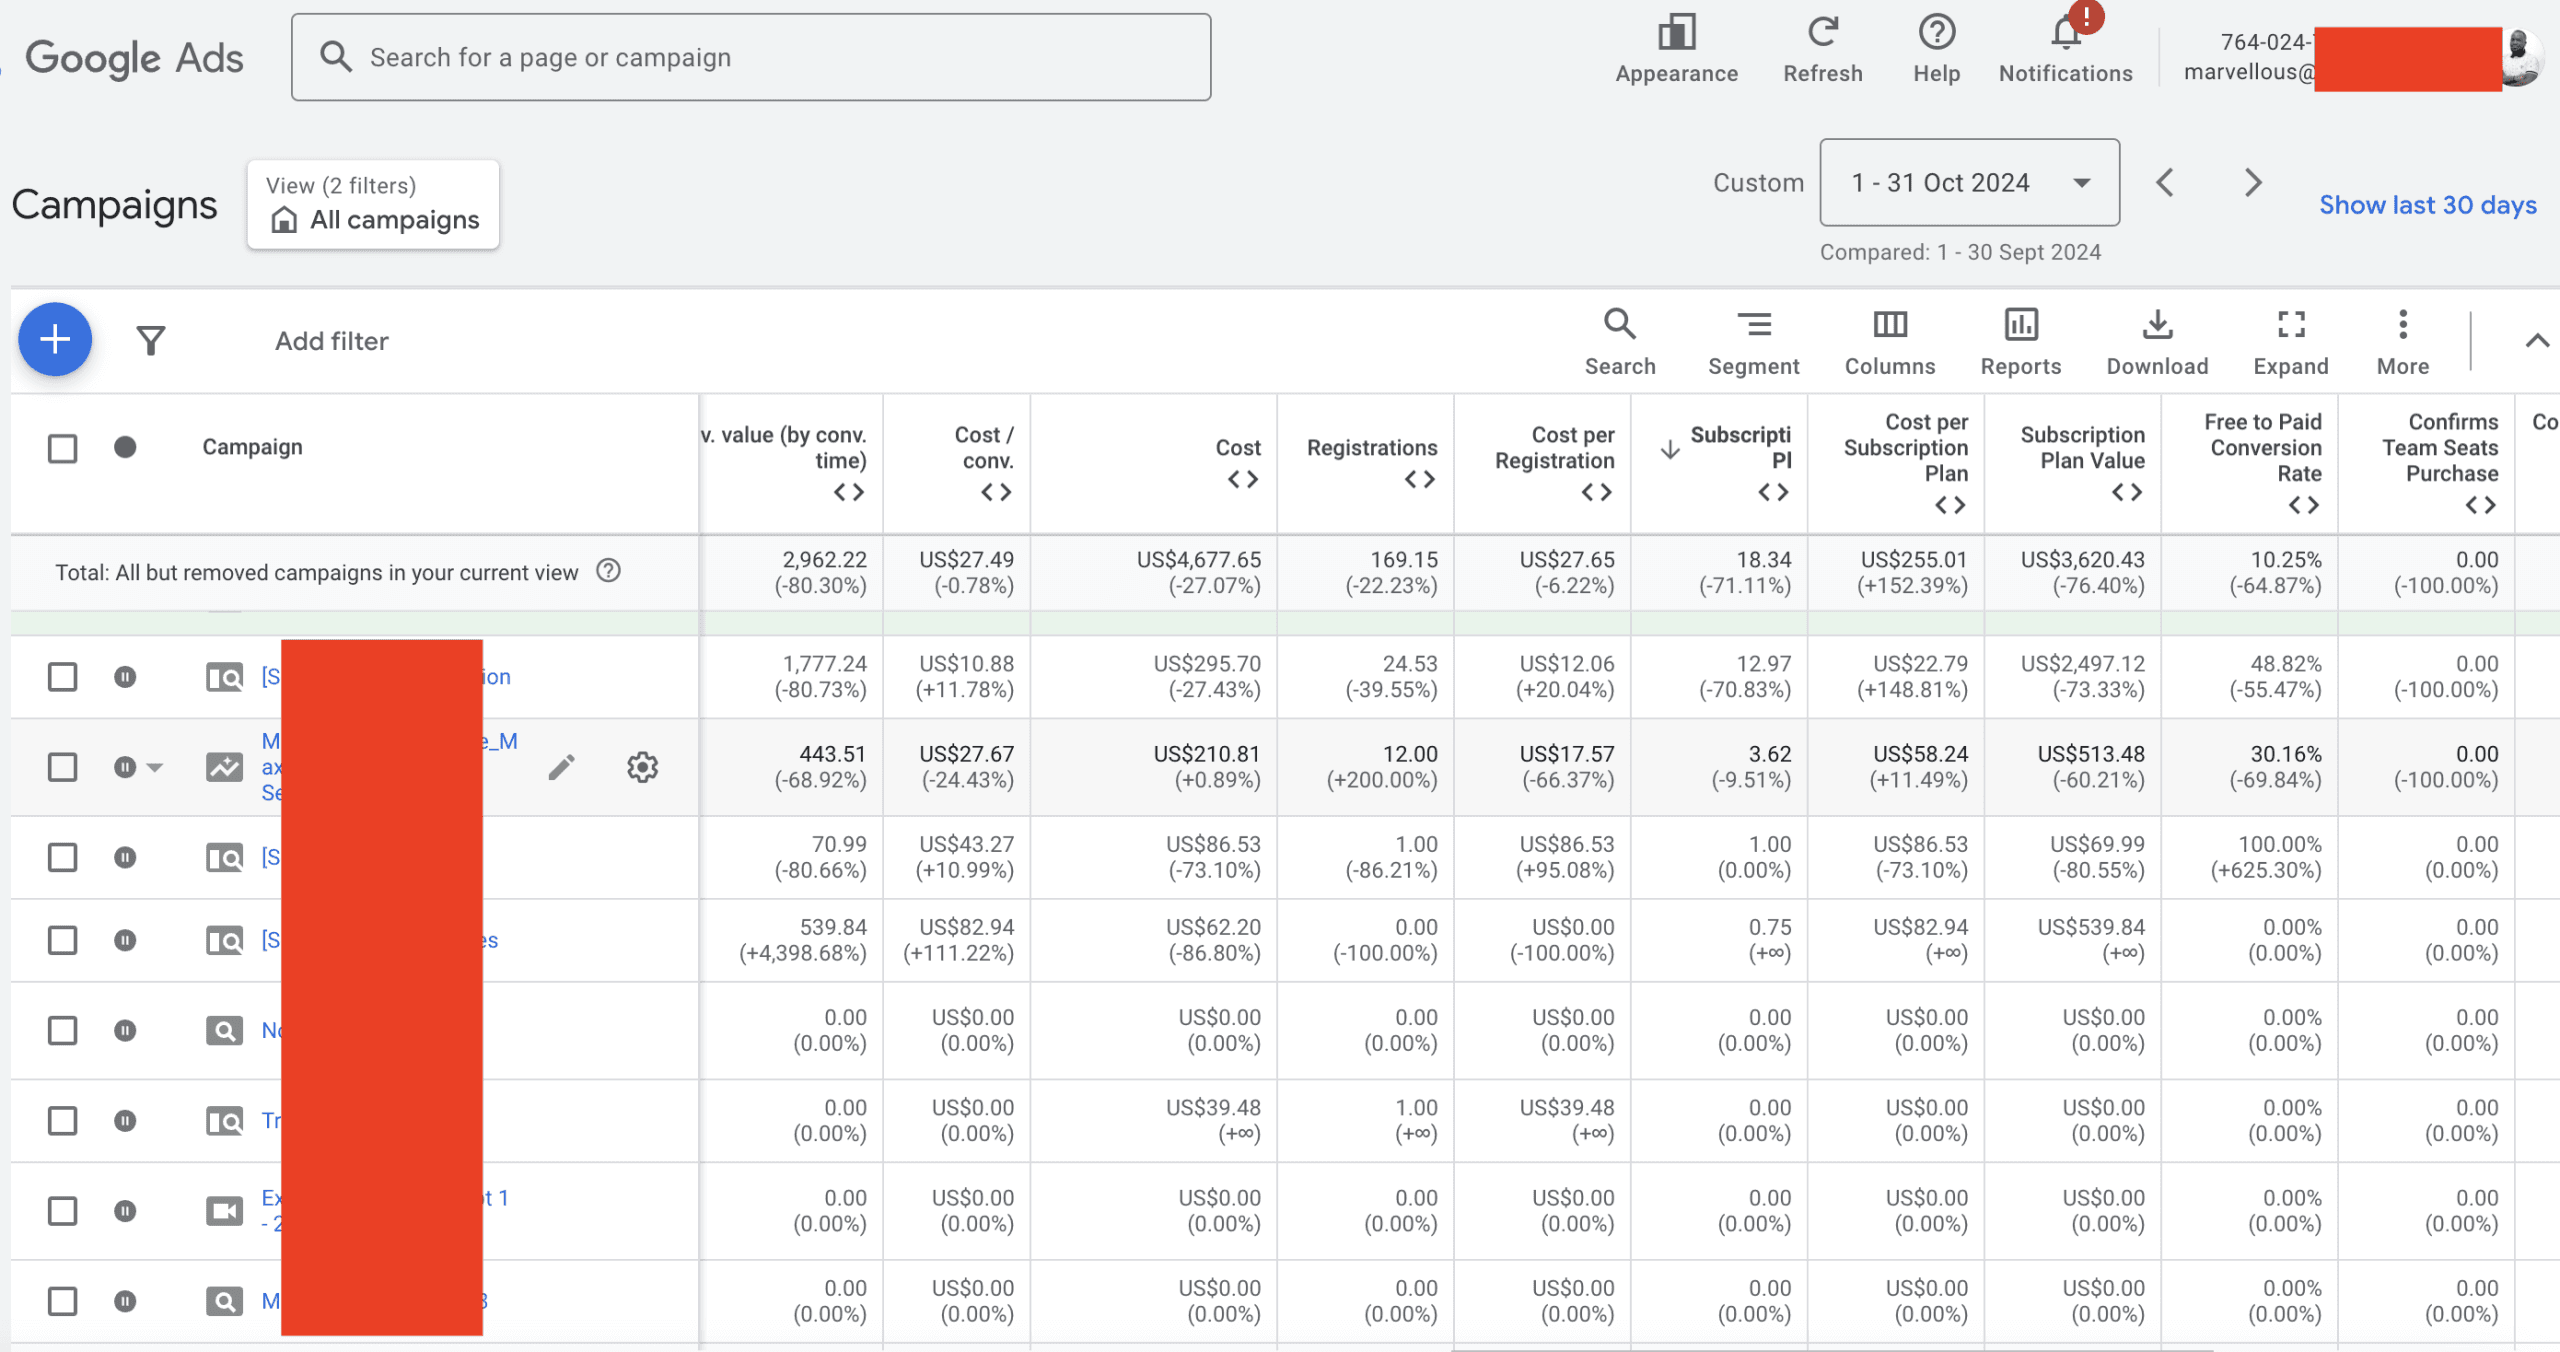Open the Segment tool
This screenshot has height=1352, width=2560.
coord(1753,342)
